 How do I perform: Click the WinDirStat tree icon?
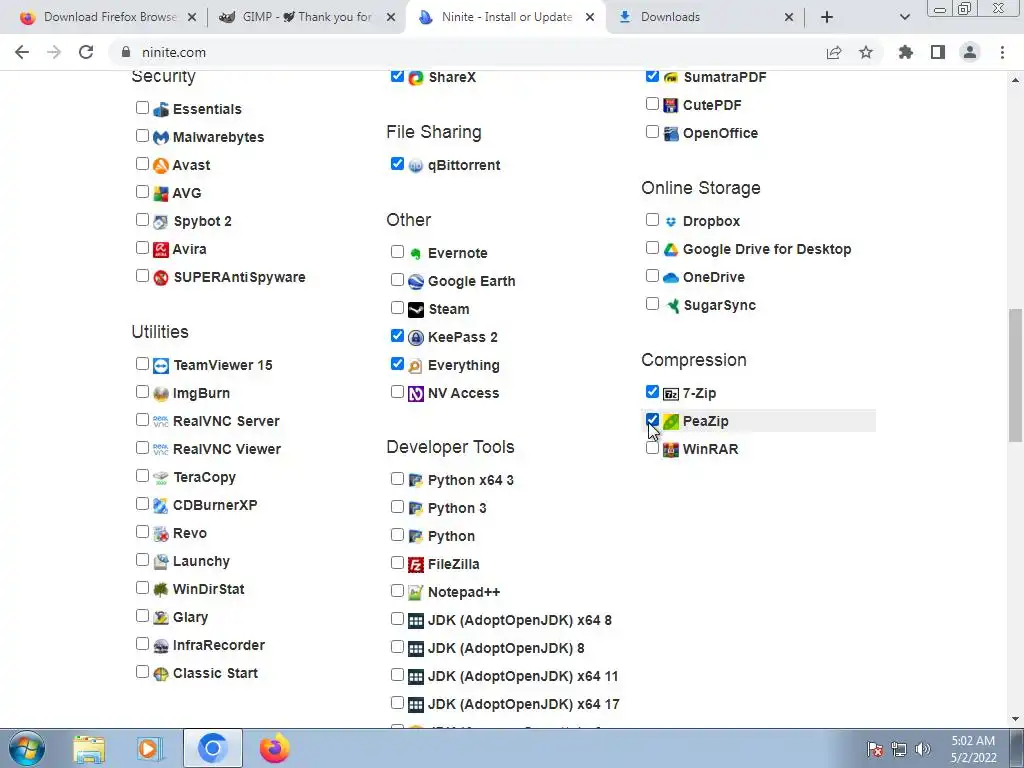click(161, 590)
